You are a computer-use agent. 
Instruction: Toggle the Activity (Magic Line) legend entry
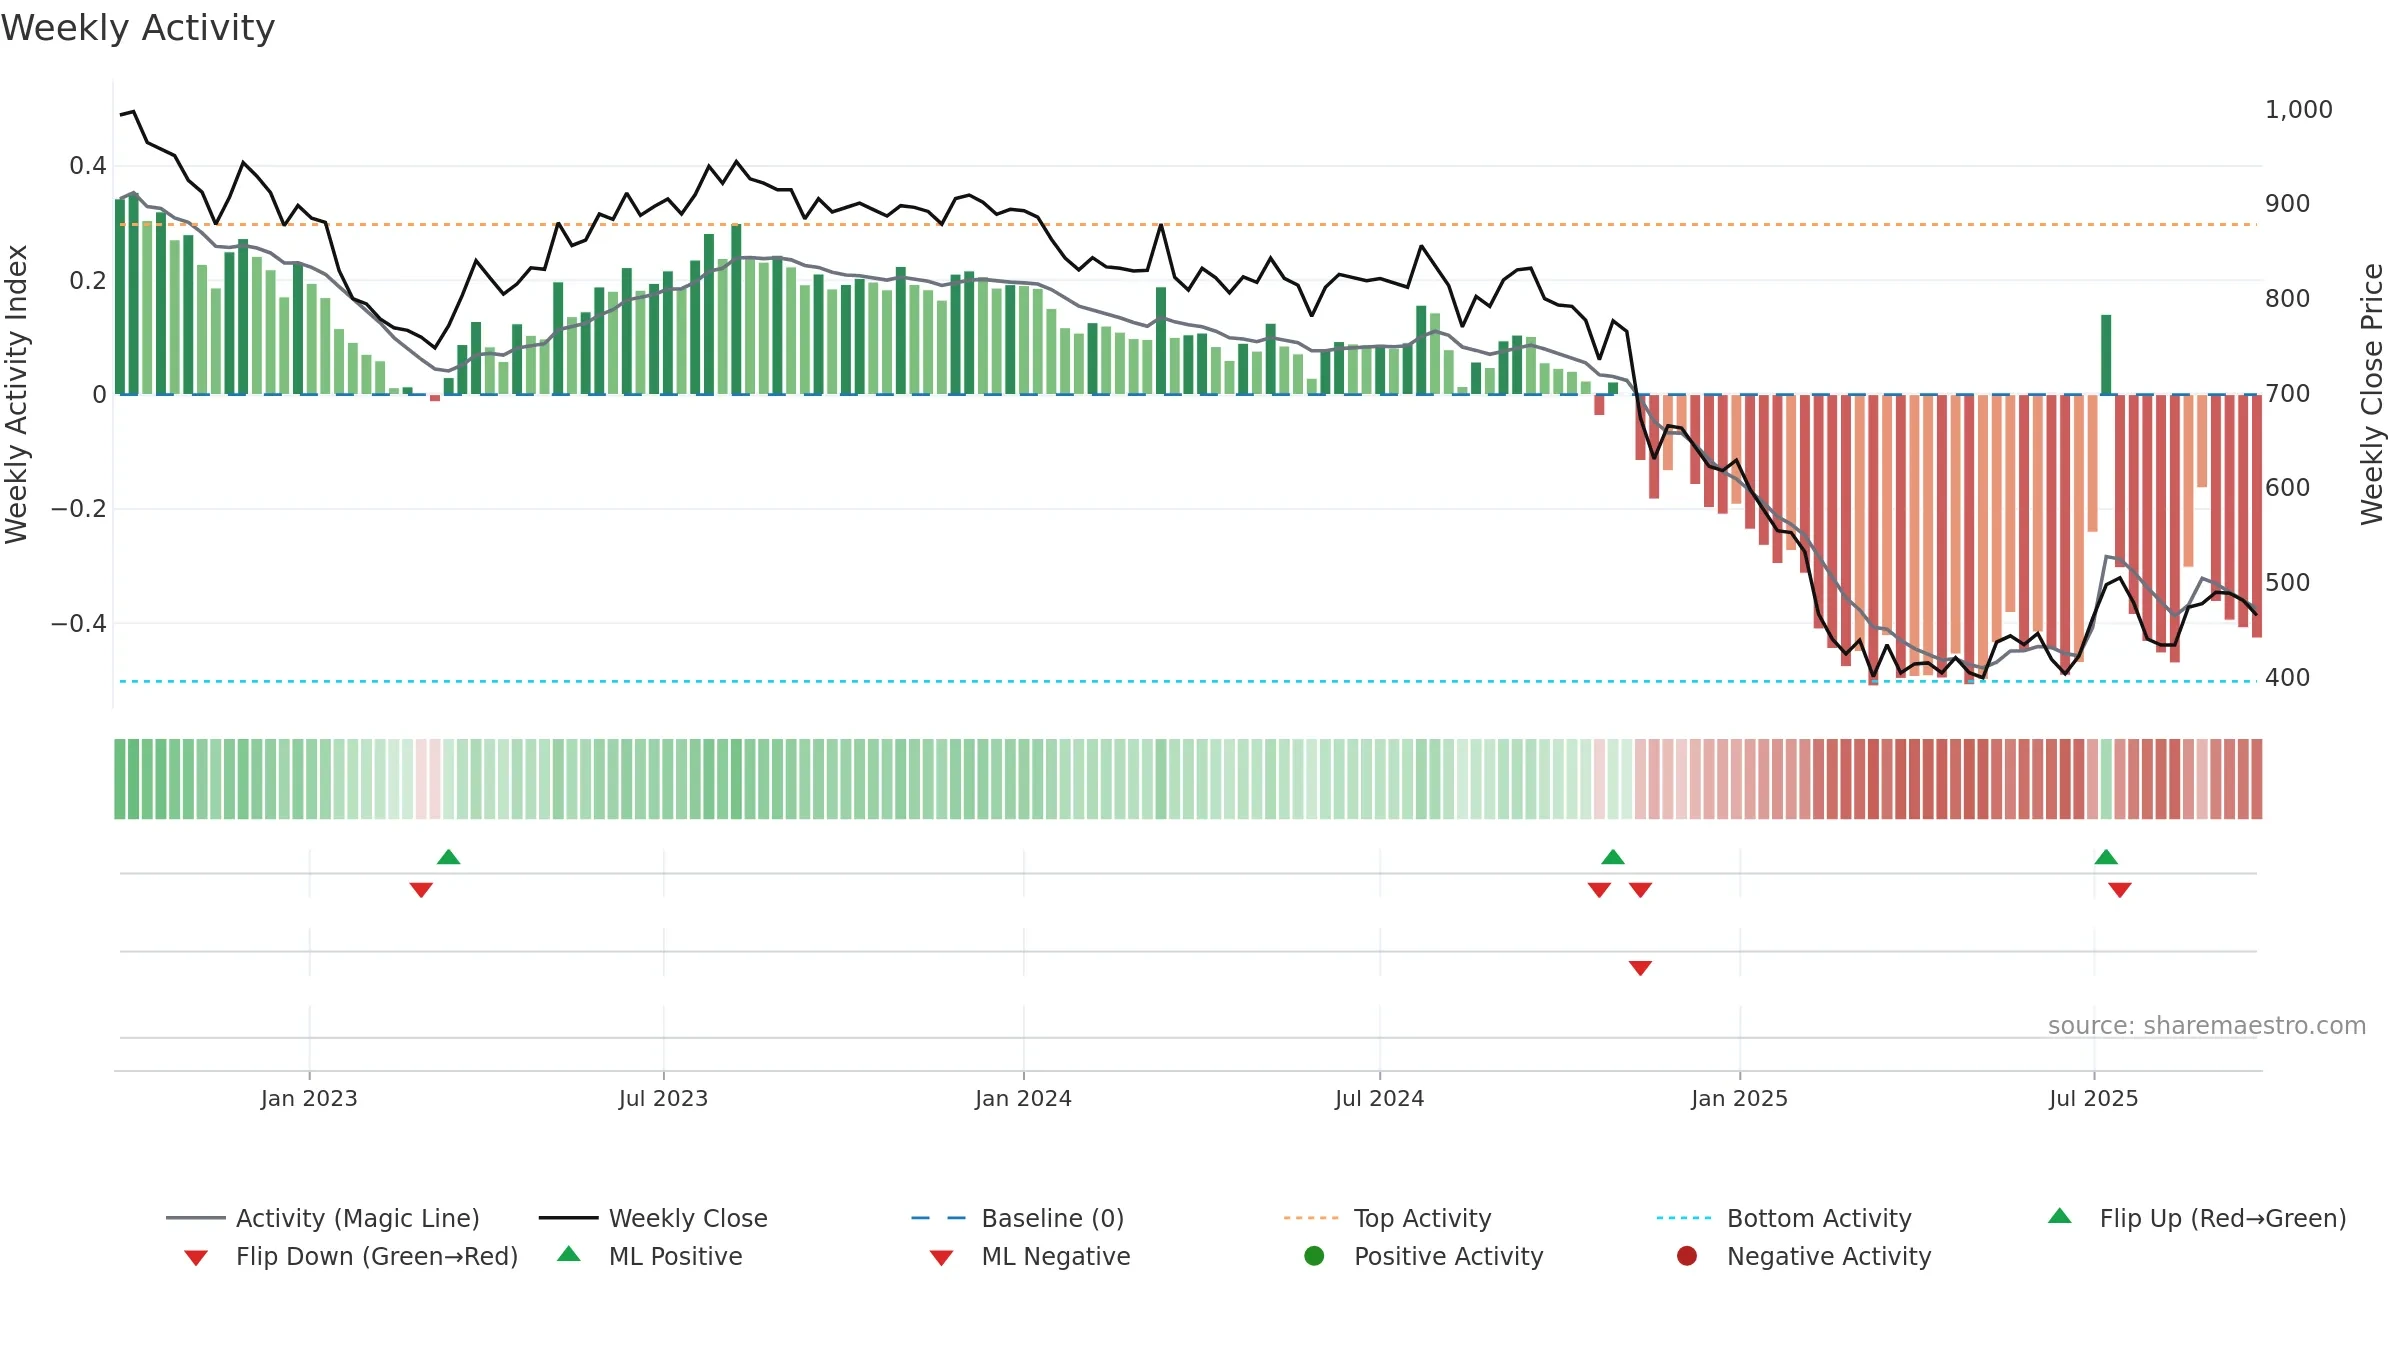tap(323, 1218)
